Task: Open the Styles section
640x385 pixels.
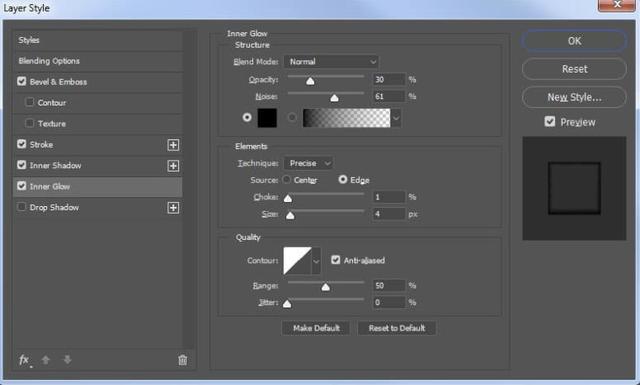Action: [x=98, y=40]
